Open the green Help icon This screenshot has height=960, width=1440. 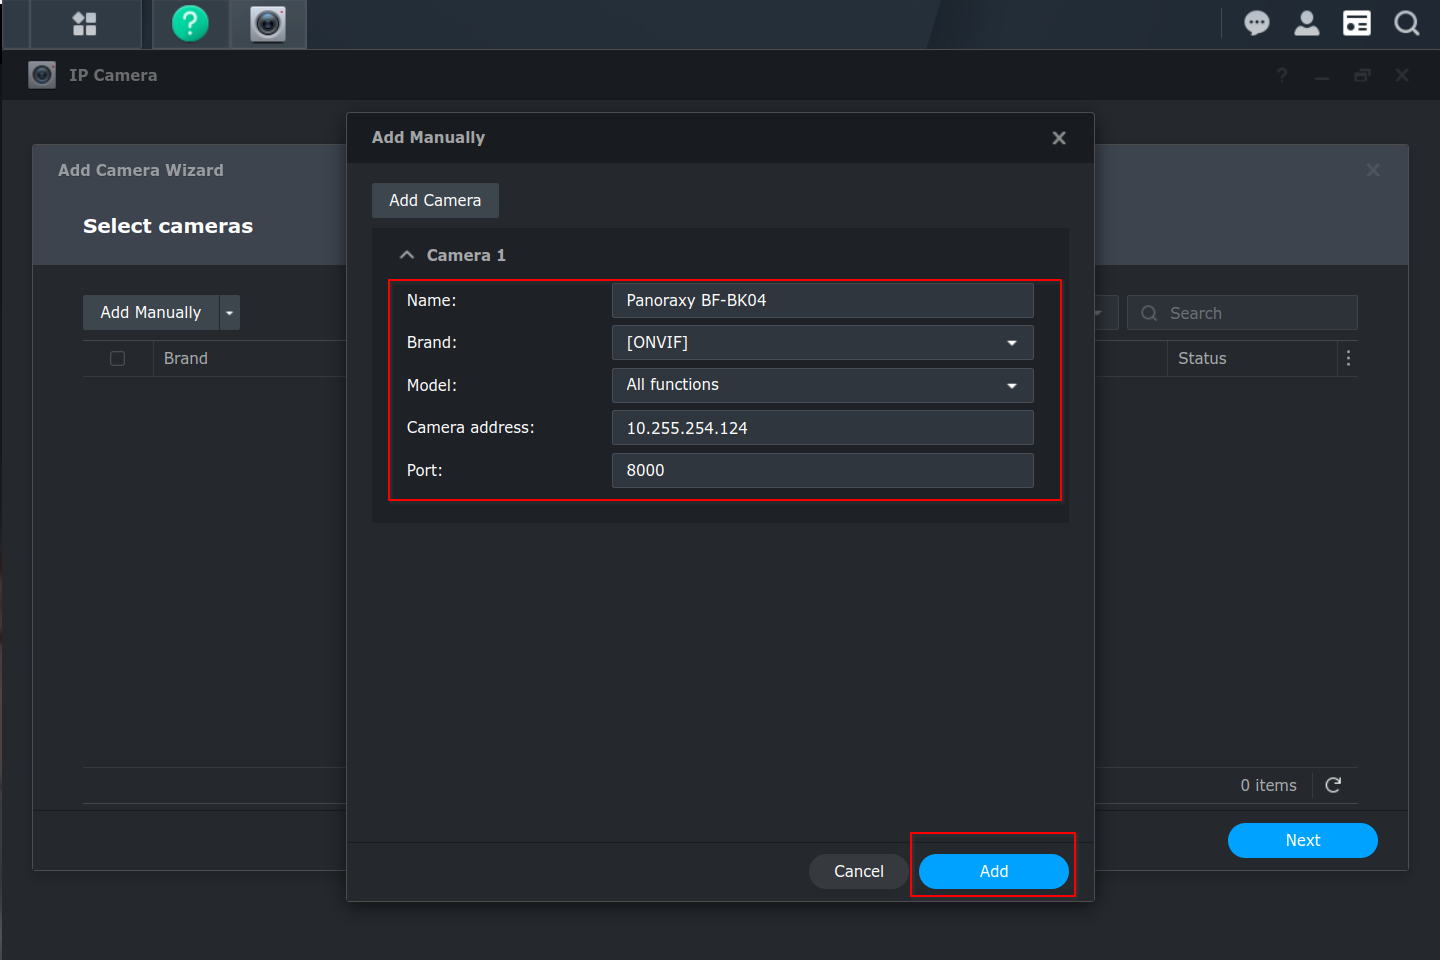point(190,24)
